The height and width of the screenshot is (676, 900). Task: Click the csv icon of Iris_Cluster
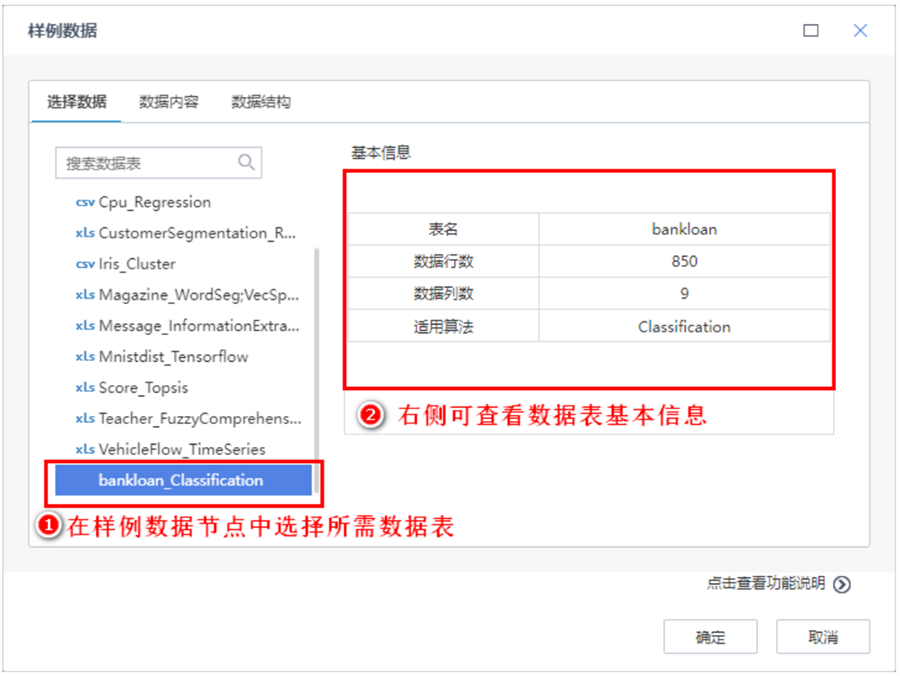(x=85, y=264)
